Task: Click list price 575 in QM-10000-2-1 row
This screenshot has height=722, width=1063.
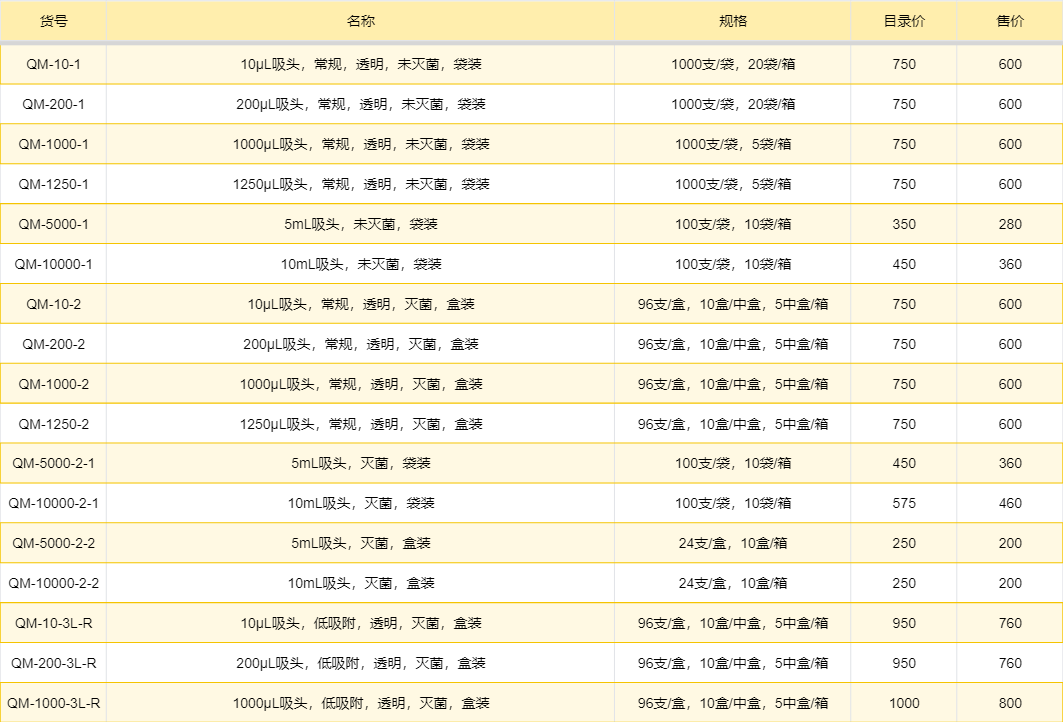Action: pyautogui.click(x=904, y=504)
